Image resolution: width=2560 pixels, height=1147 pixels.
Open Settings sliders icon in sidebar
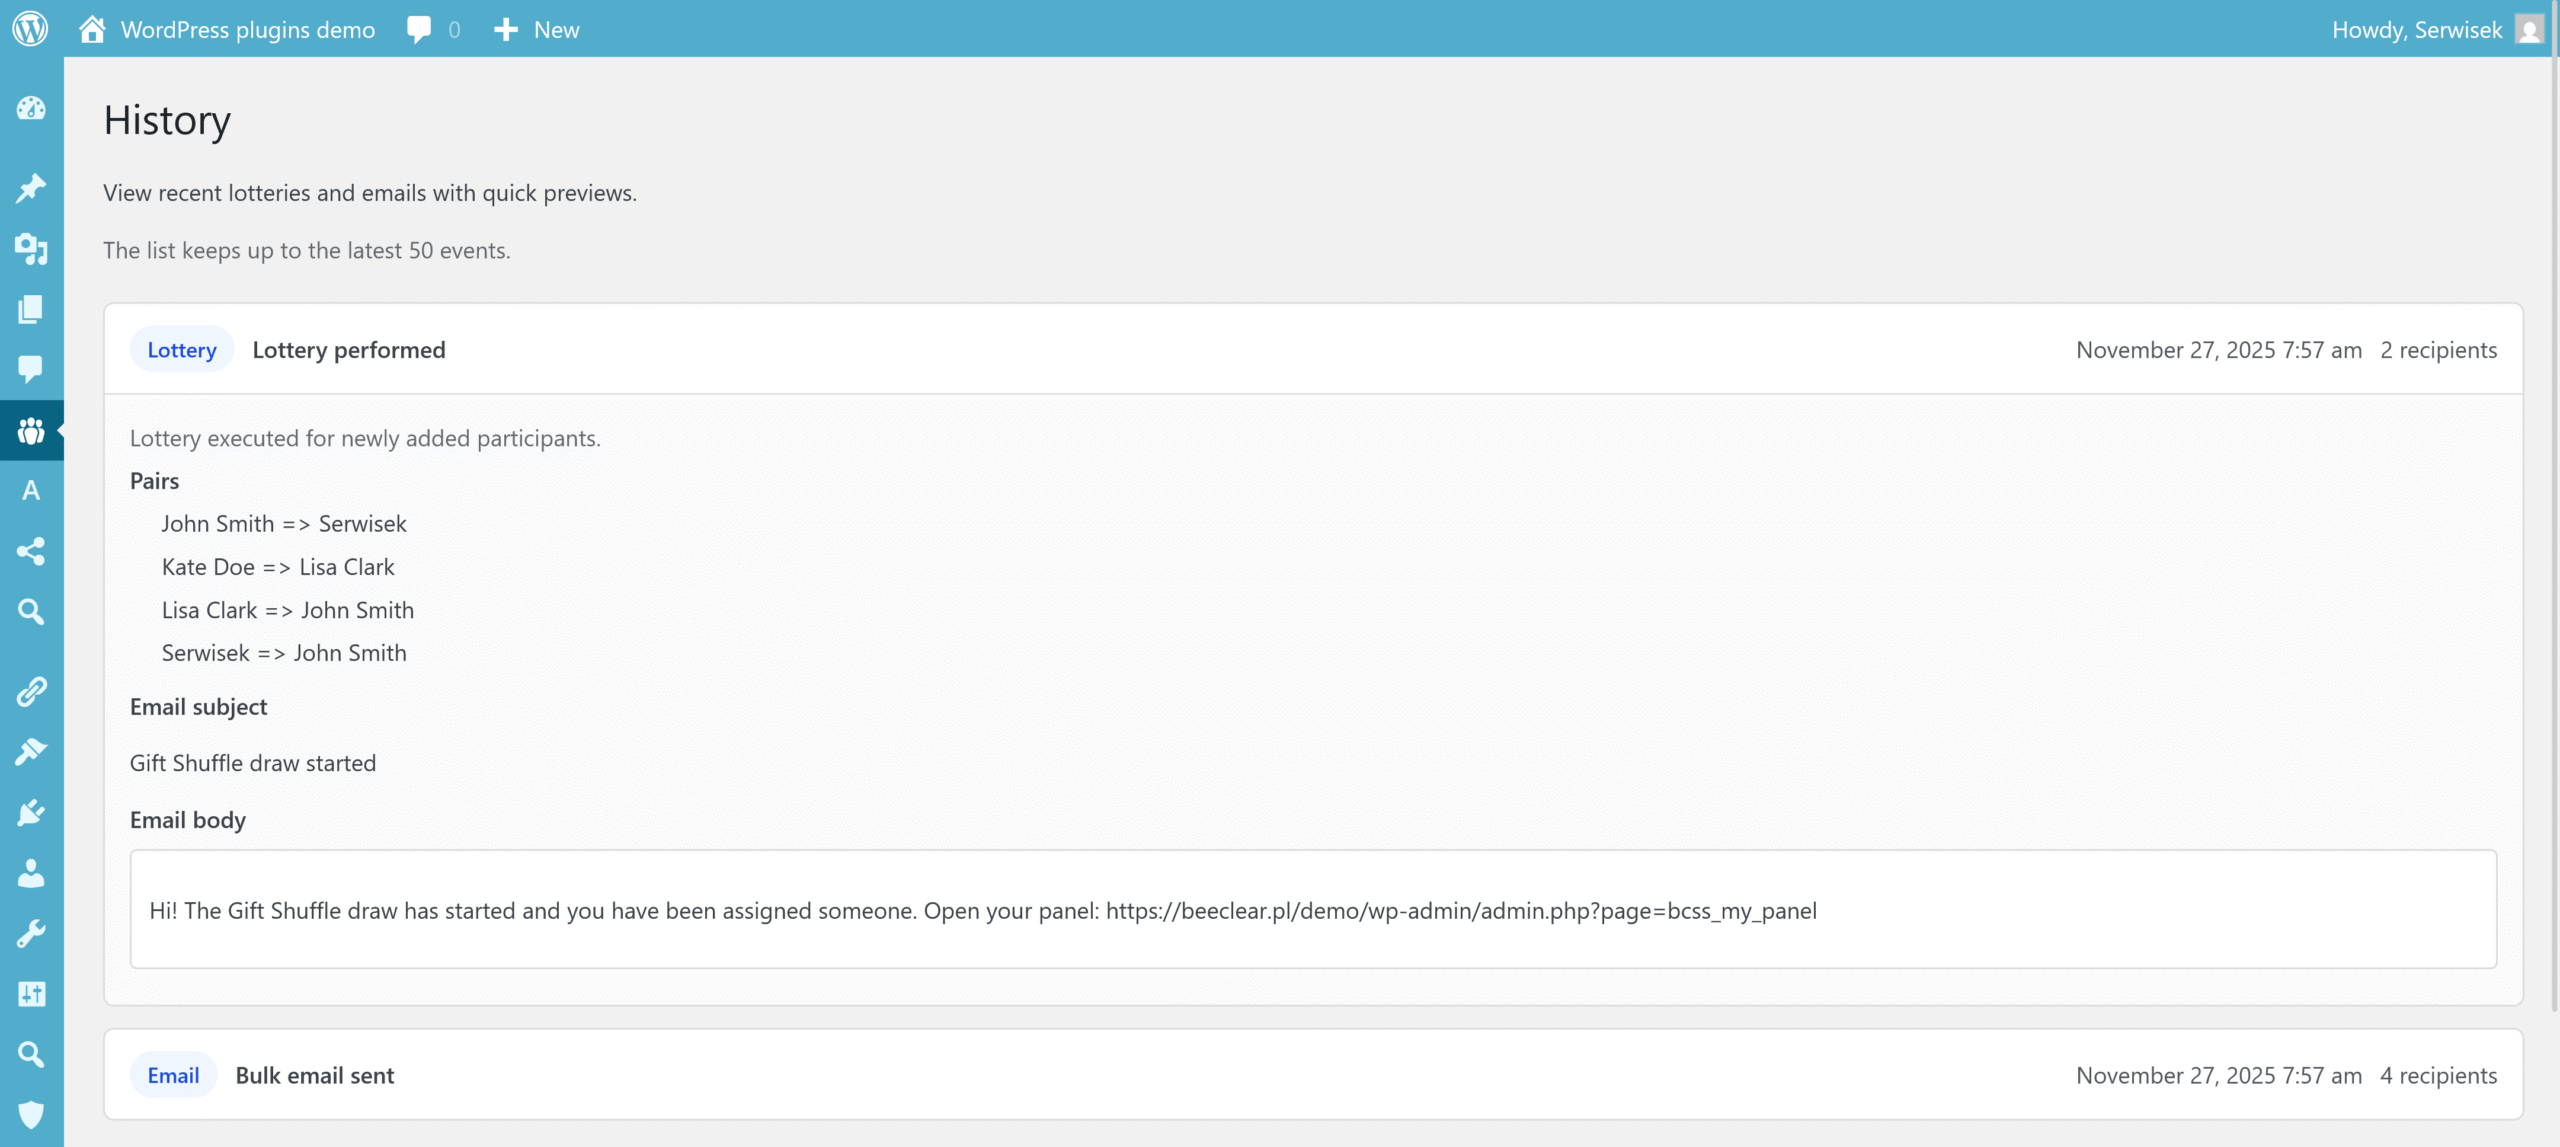[31, 994]
